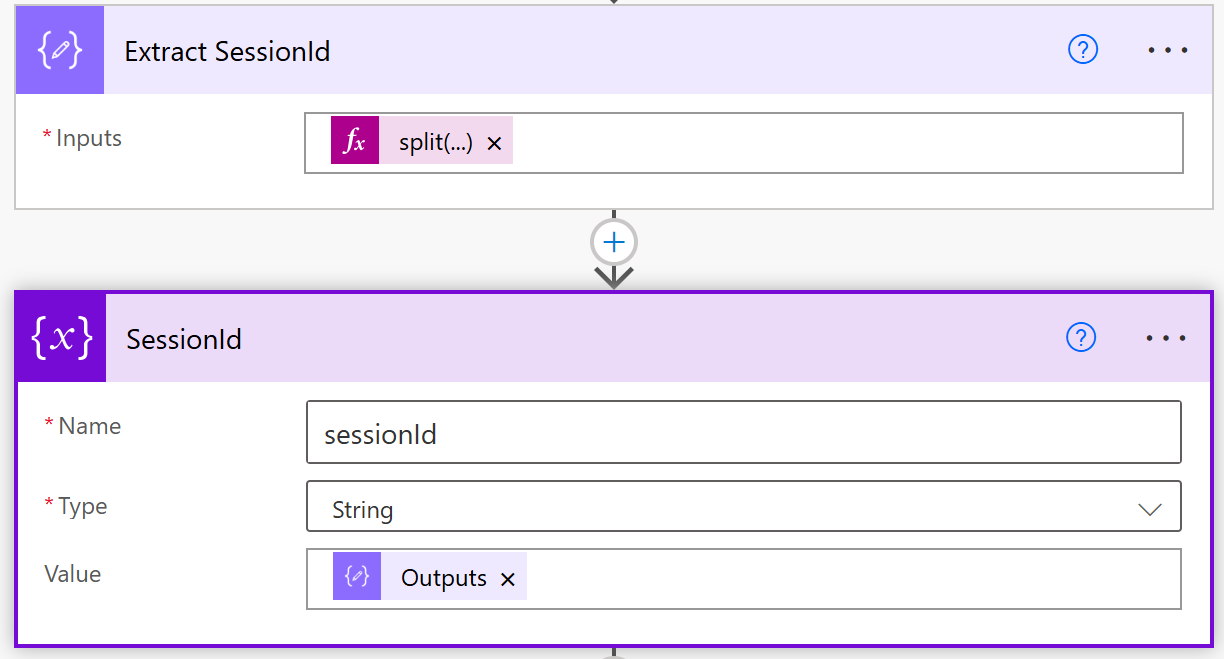1224x659 pixels.
Task: Click the fx expression icon in Inputs
Action: click(x=355, y=143)
